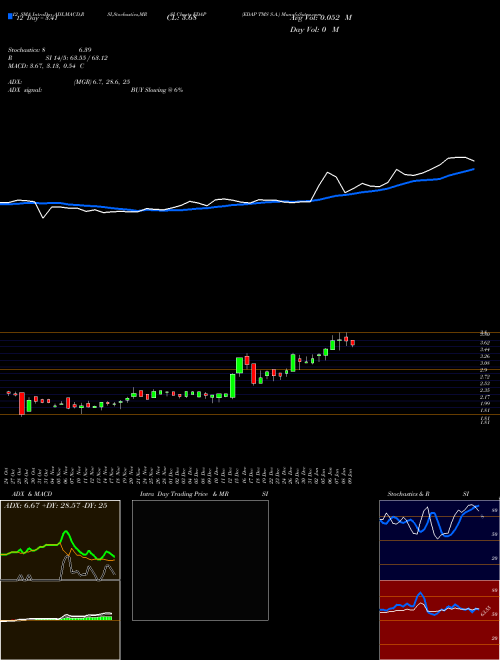Viewport: 500px width, 660px height.
Task: Click the 'BUY Slowing @ 6%' signal text
Action: coord(157,90)
